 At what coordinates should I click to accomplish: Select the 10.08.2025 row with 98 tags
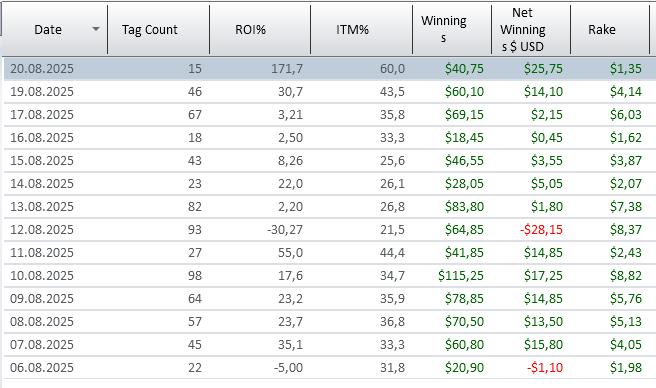click(330, 276)
